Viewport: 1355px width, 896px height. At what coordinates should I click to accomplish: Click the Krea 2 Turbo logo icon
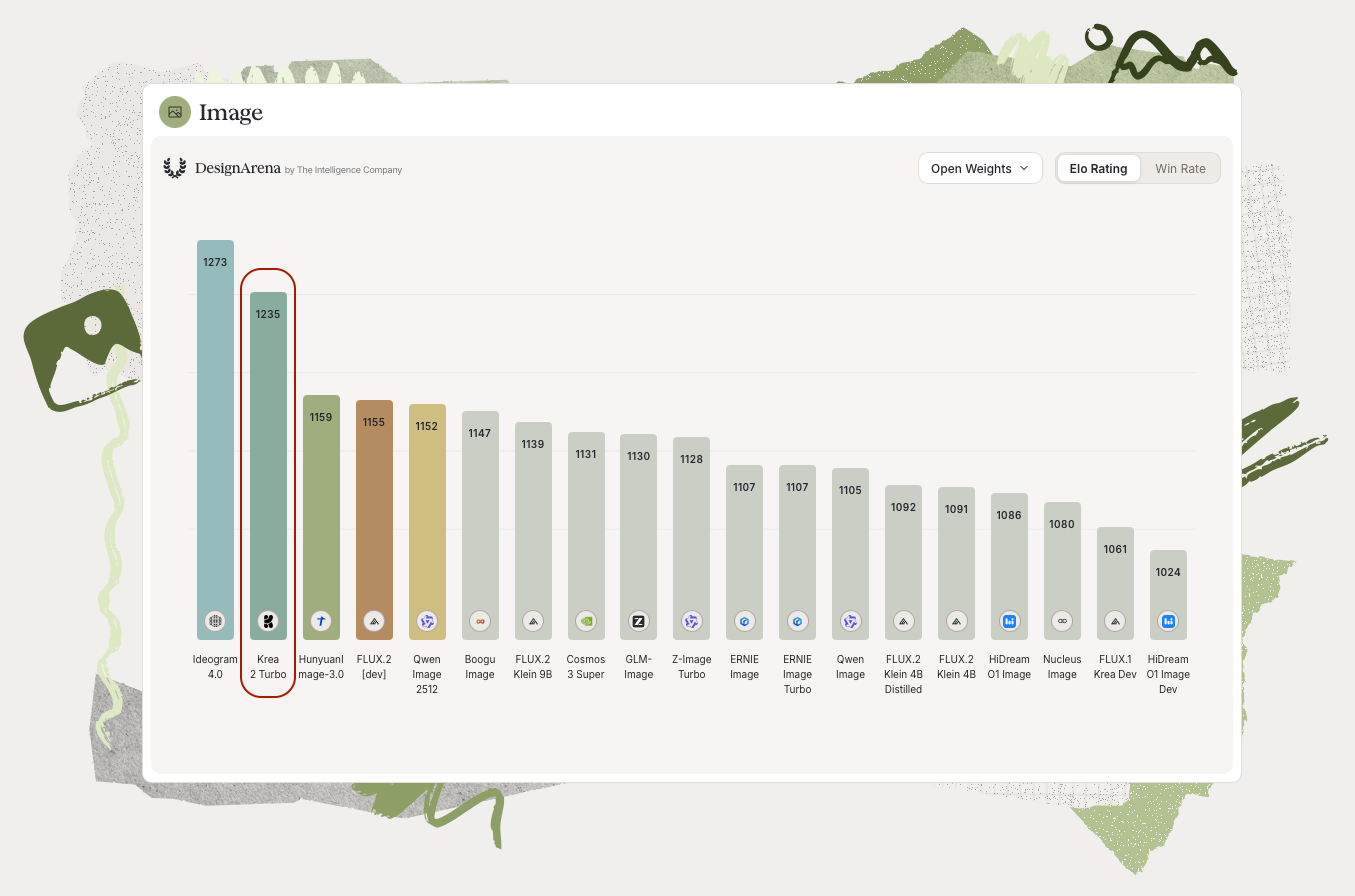pyautogui.click(x=268, y=621)
